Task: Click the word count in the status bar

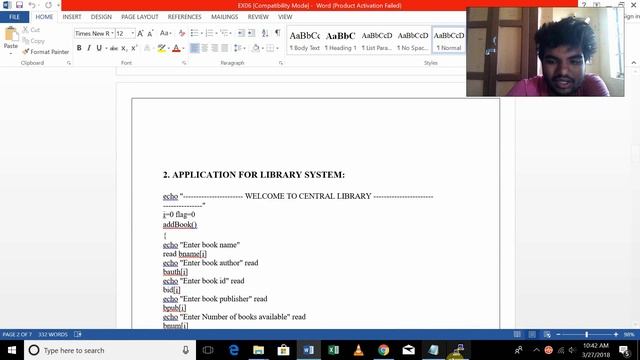Action: (x=53, y=334)
